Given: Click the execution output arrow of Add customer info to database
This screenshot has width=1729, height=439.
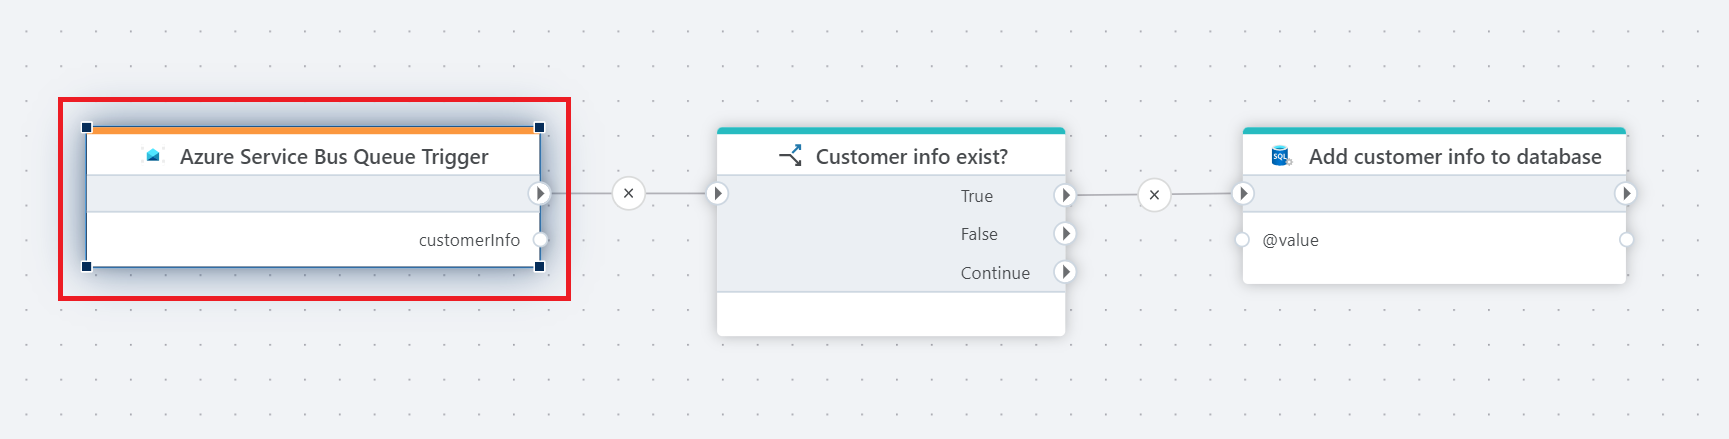Looking at the screenshot, I should tap(1626, 193).
